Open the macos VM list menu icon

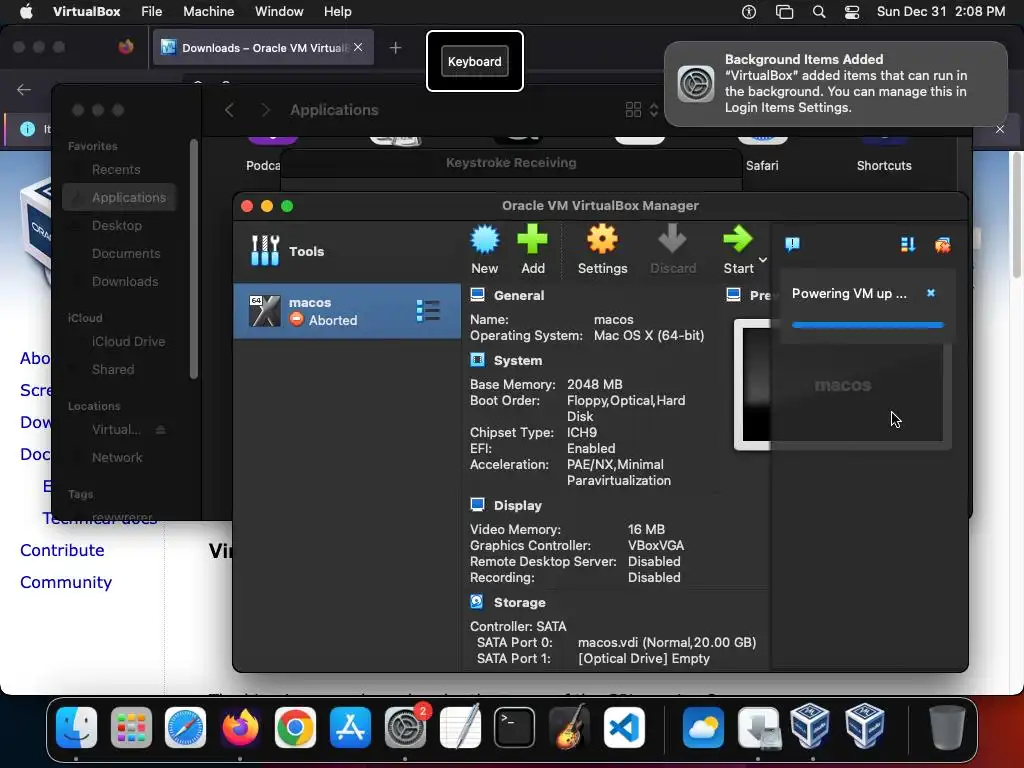(x=428, y=311)
